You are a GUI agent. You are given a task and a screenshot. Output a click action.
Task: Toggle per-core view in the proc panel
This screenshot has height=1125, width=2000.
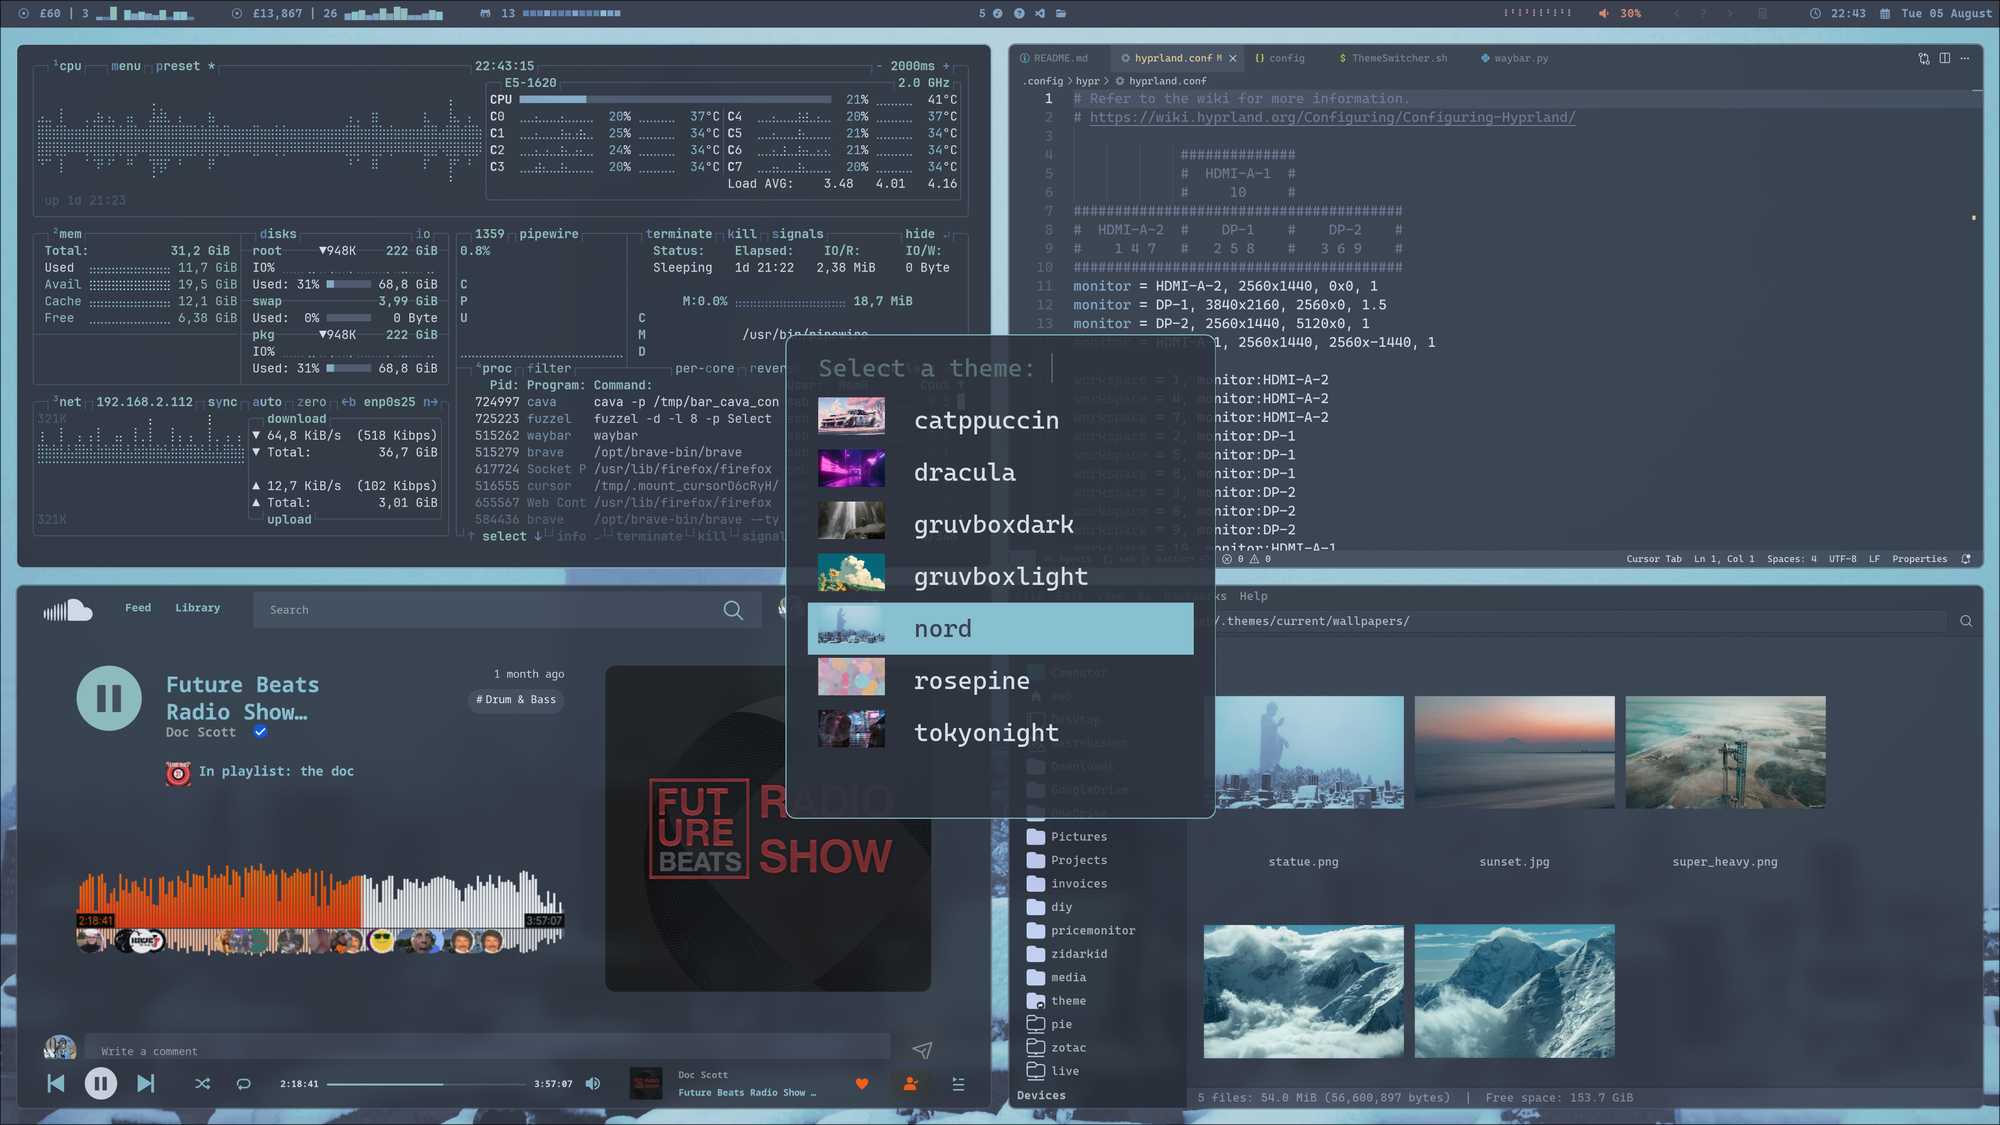click(x=704, y=369)
